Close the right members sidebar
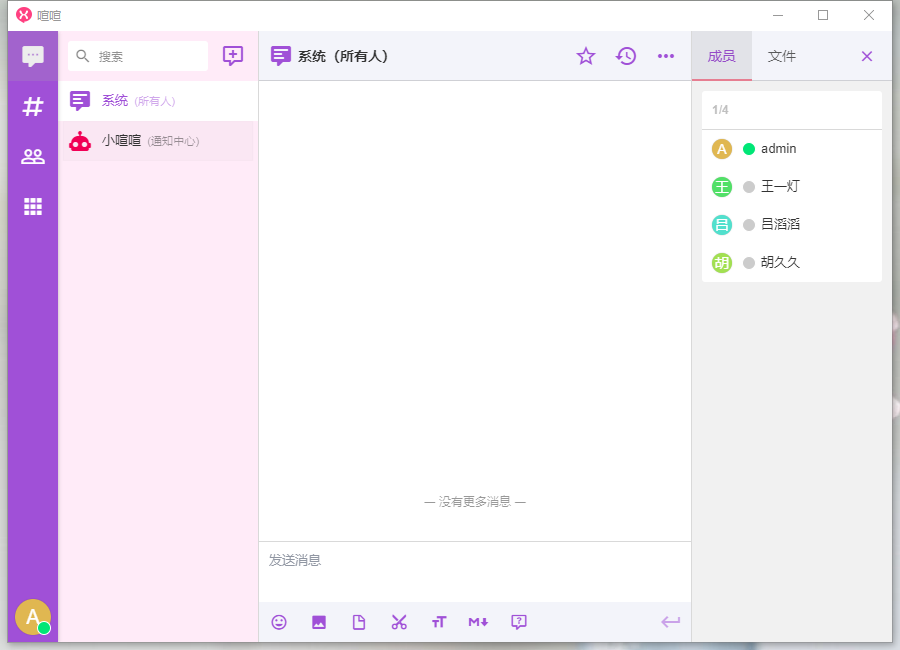This screenshot has height=650, width=900. pyautogui.click(x=867, y=56)
